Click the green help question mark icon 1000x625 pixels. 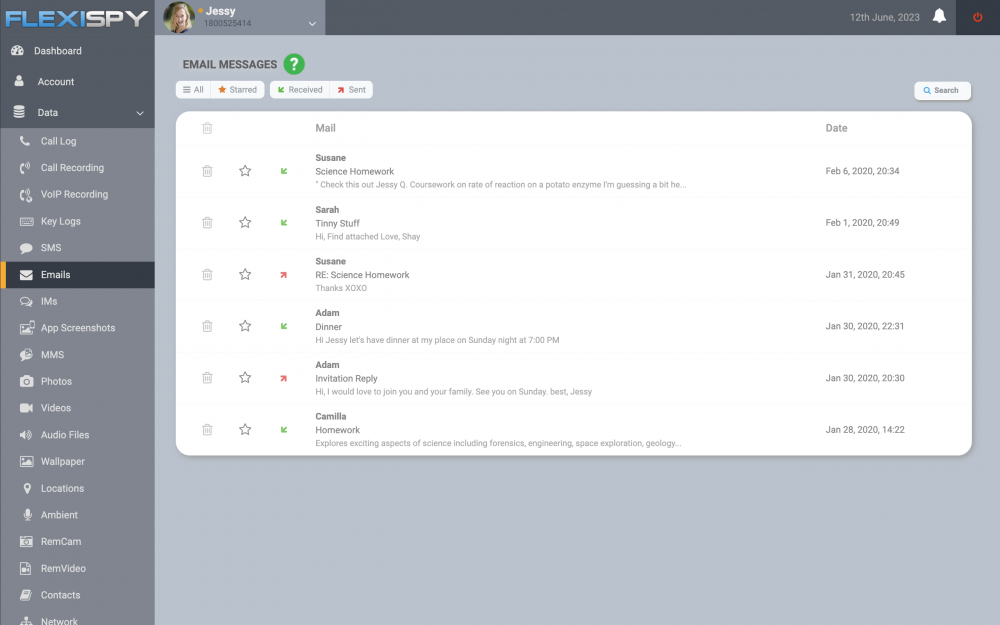tap(293, 64)
